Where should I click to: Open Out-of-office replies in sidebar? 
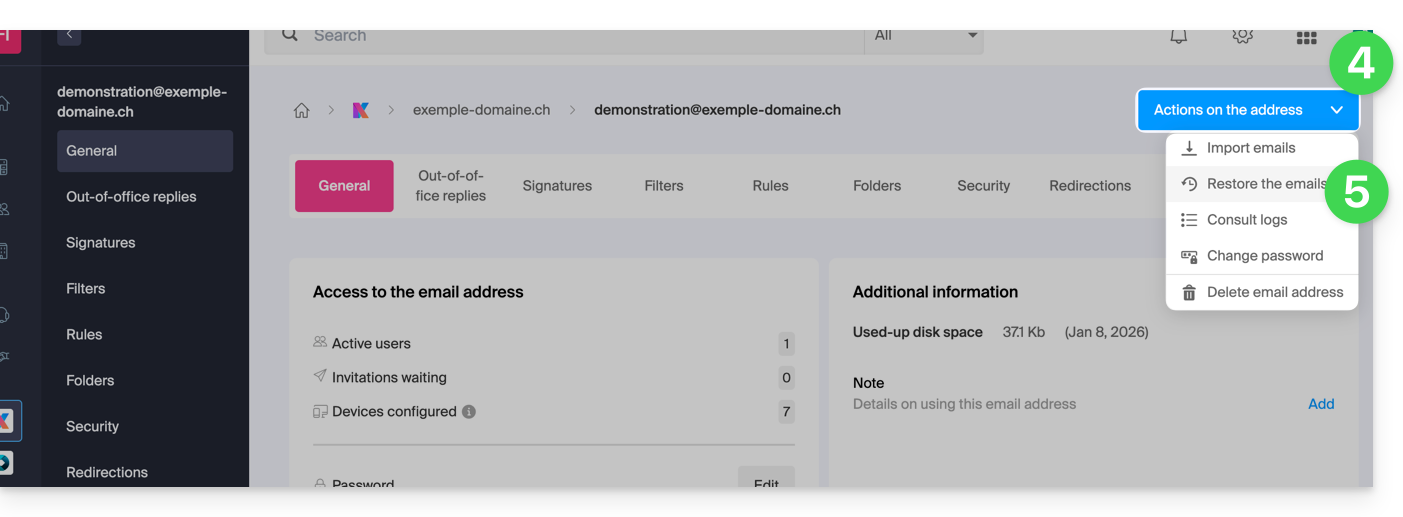coord(131,197)
